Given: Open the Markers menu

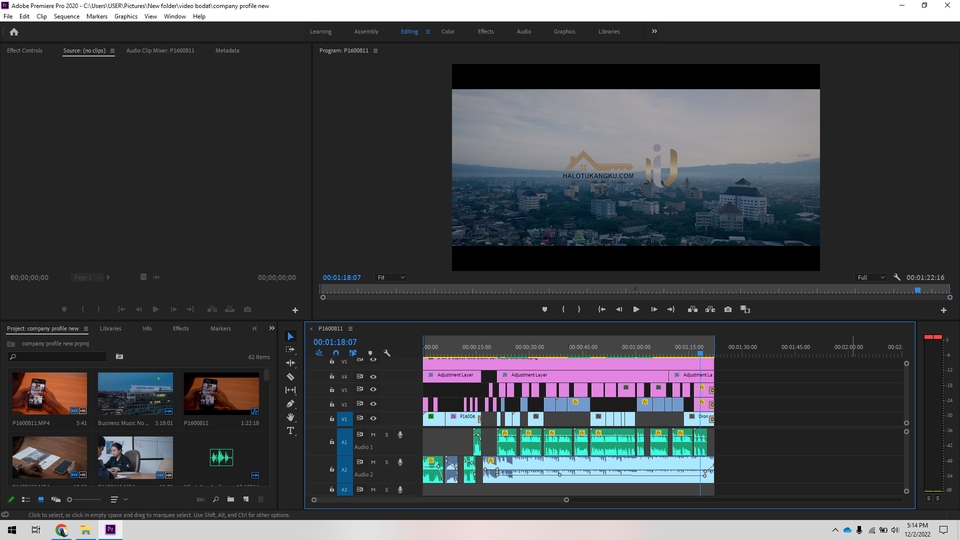Looking at the screenshot, I should pos(97,17).
